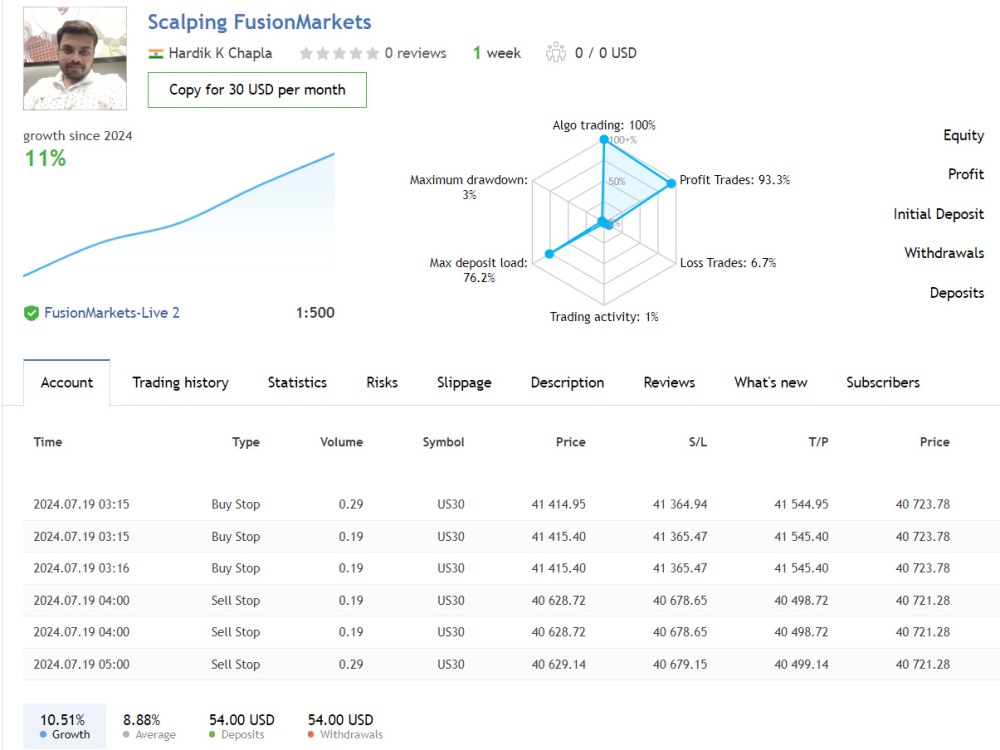
Task: Sort table by Type column header
Action: [246, 442]
